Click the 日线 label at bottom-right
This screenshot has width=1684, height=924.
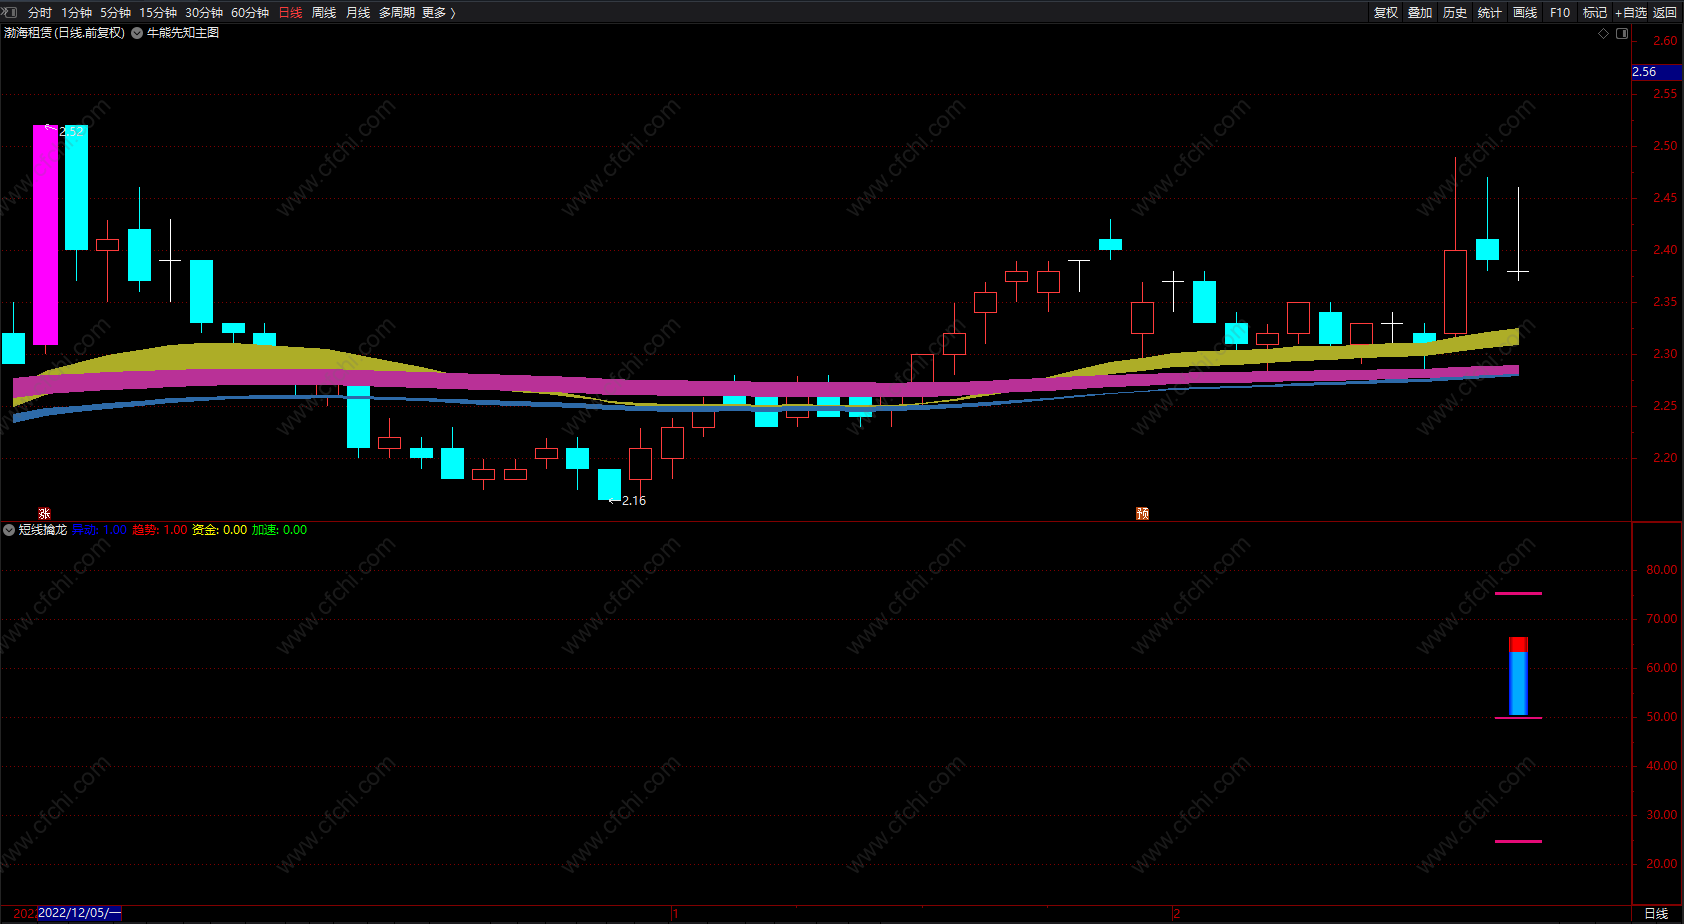[x=1656, y=913]
